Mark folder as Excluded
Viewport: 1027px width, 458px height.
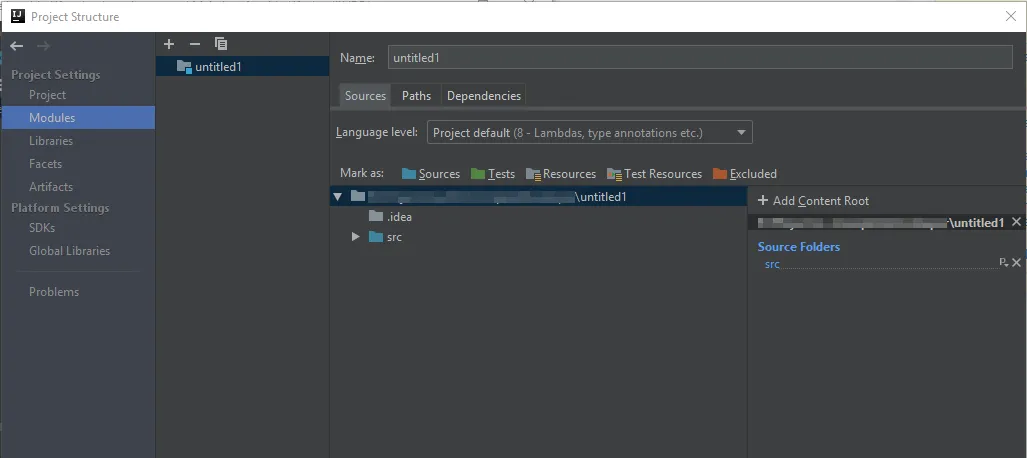745,174
